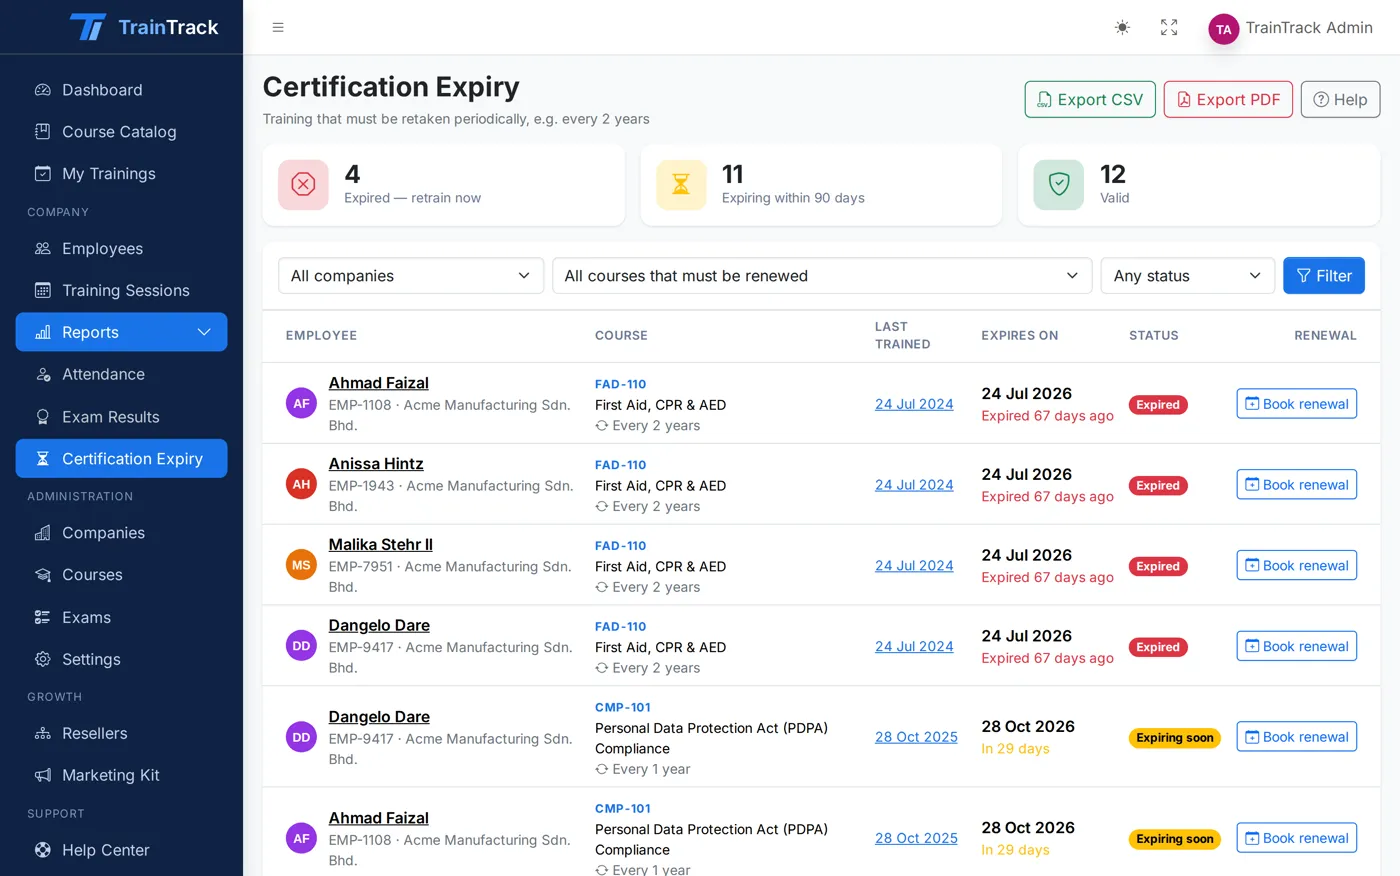
Task: Book renewal for Malika Stehr II
Action: (1297, 566)
